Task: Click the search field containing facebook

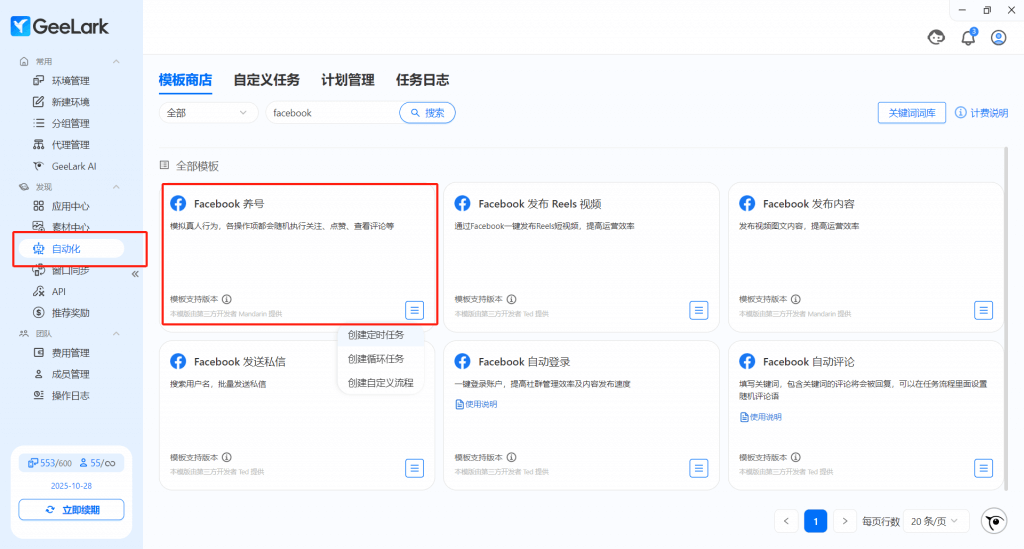Action: (330, 113)
